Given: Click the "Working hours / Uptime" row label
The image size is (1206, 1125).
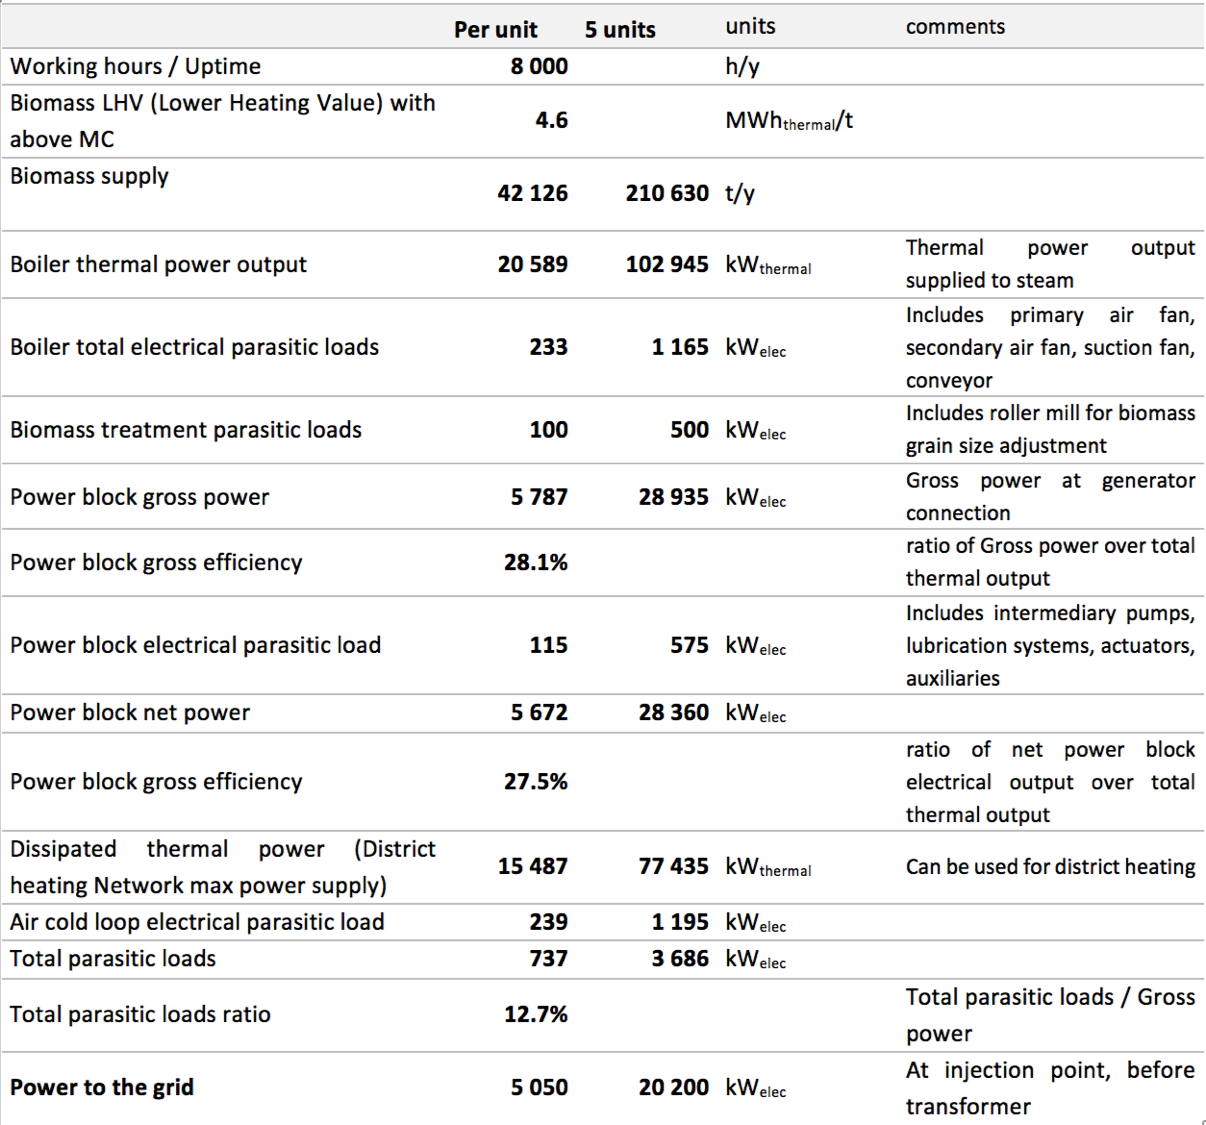Looking at the screenshot, I should (x=135, y=66).
